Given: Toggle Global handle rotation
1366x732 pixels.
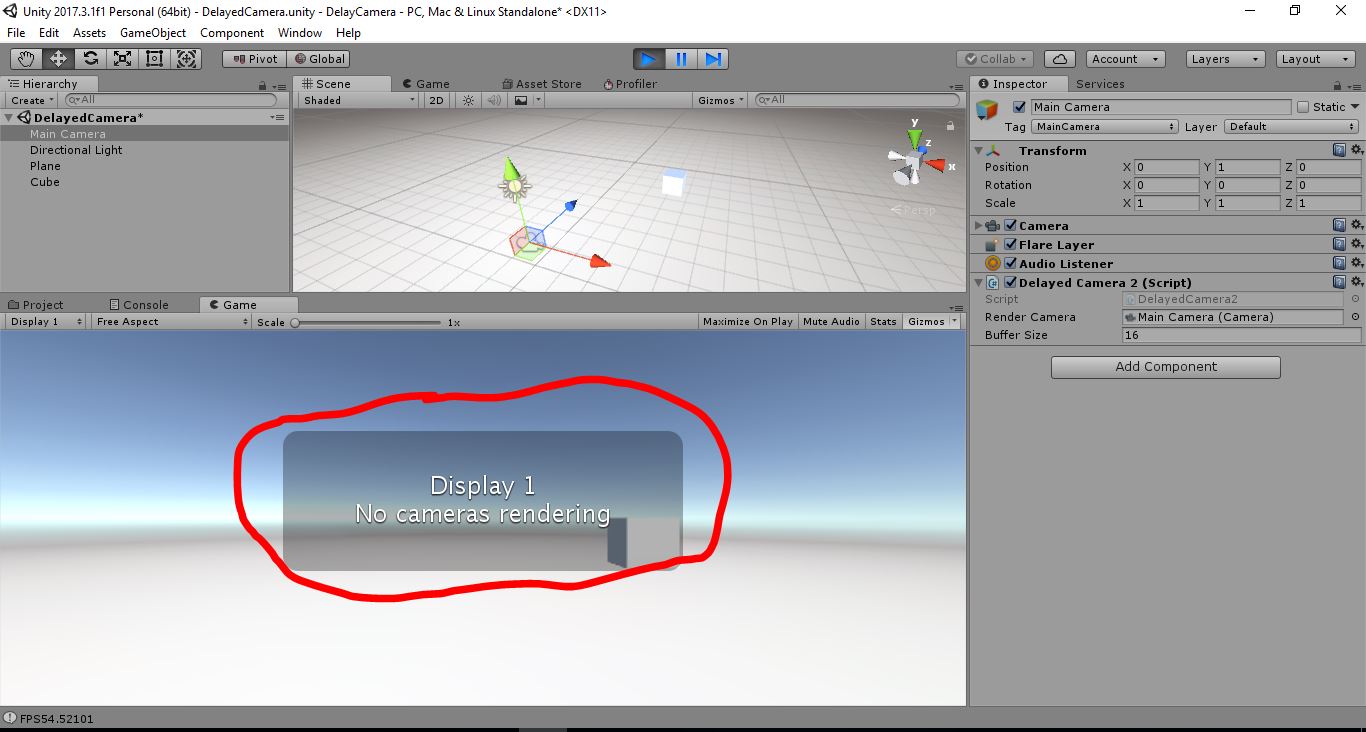Looking at the screenshot, I should [317, 59].
